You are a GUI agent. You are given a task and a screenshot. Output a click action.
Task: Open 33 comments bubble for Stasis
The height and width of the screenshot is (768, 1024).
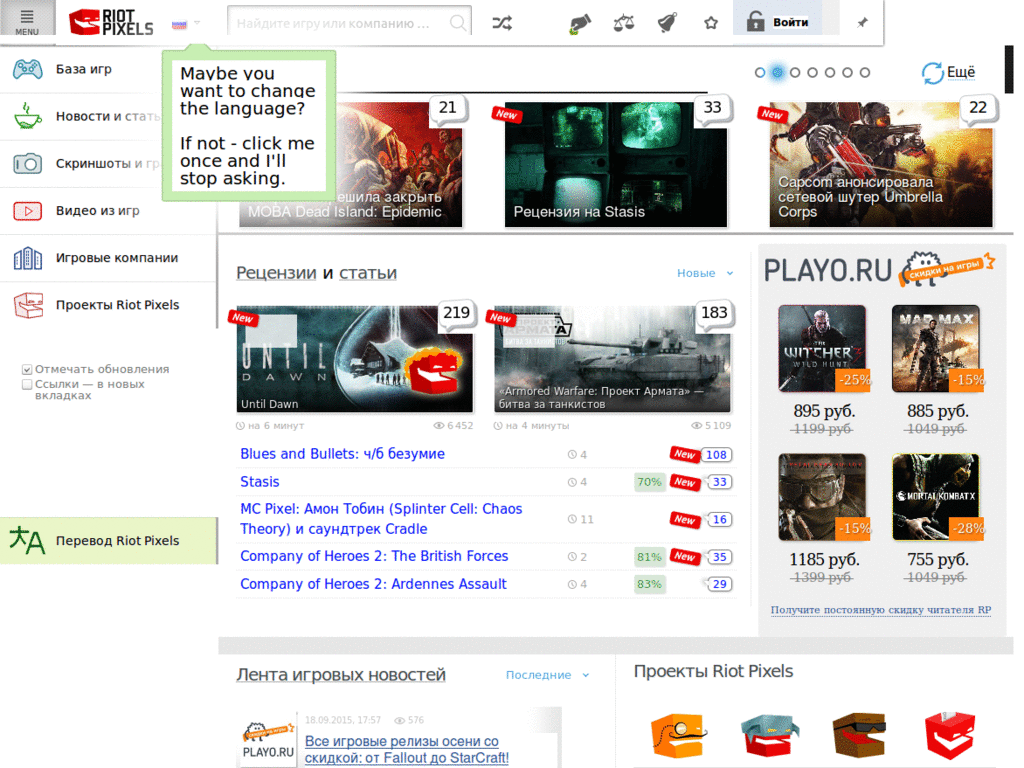coord(719,482)
